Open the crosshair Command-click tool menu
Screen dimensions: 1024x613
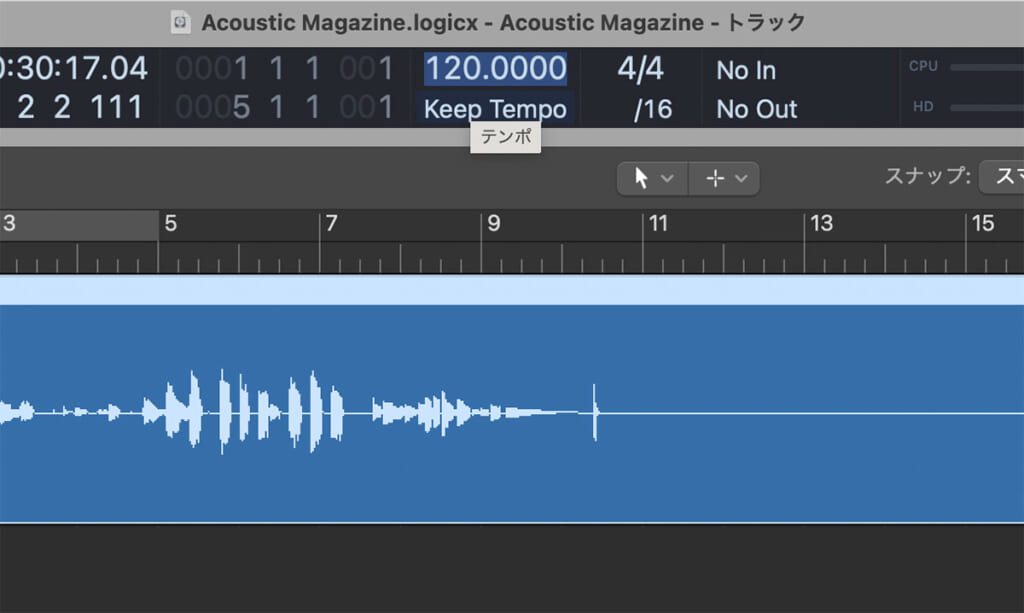pyautogui.click(x=726, y=178)
